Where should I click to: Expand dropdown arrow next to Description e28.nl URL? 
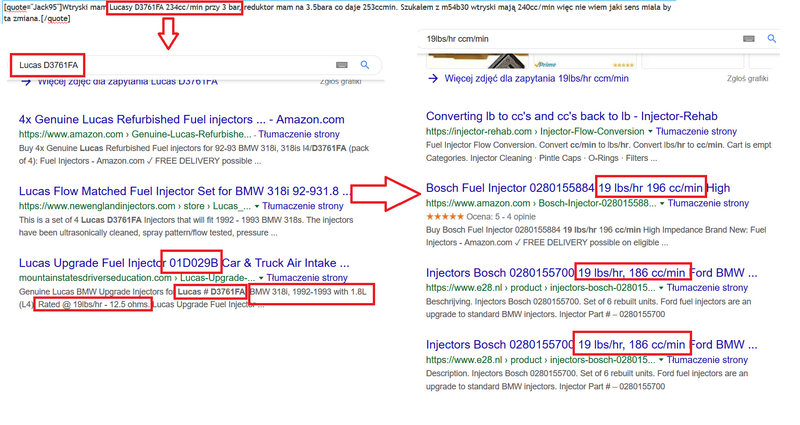pyautogui.click(x=661, y=360)
